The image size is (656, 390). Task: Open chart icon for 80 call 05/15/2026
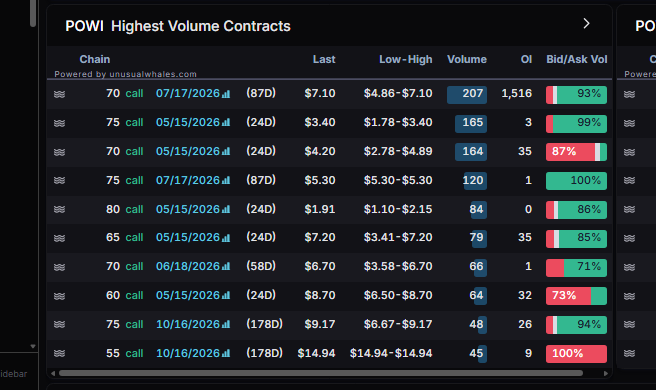coord(226,209)
